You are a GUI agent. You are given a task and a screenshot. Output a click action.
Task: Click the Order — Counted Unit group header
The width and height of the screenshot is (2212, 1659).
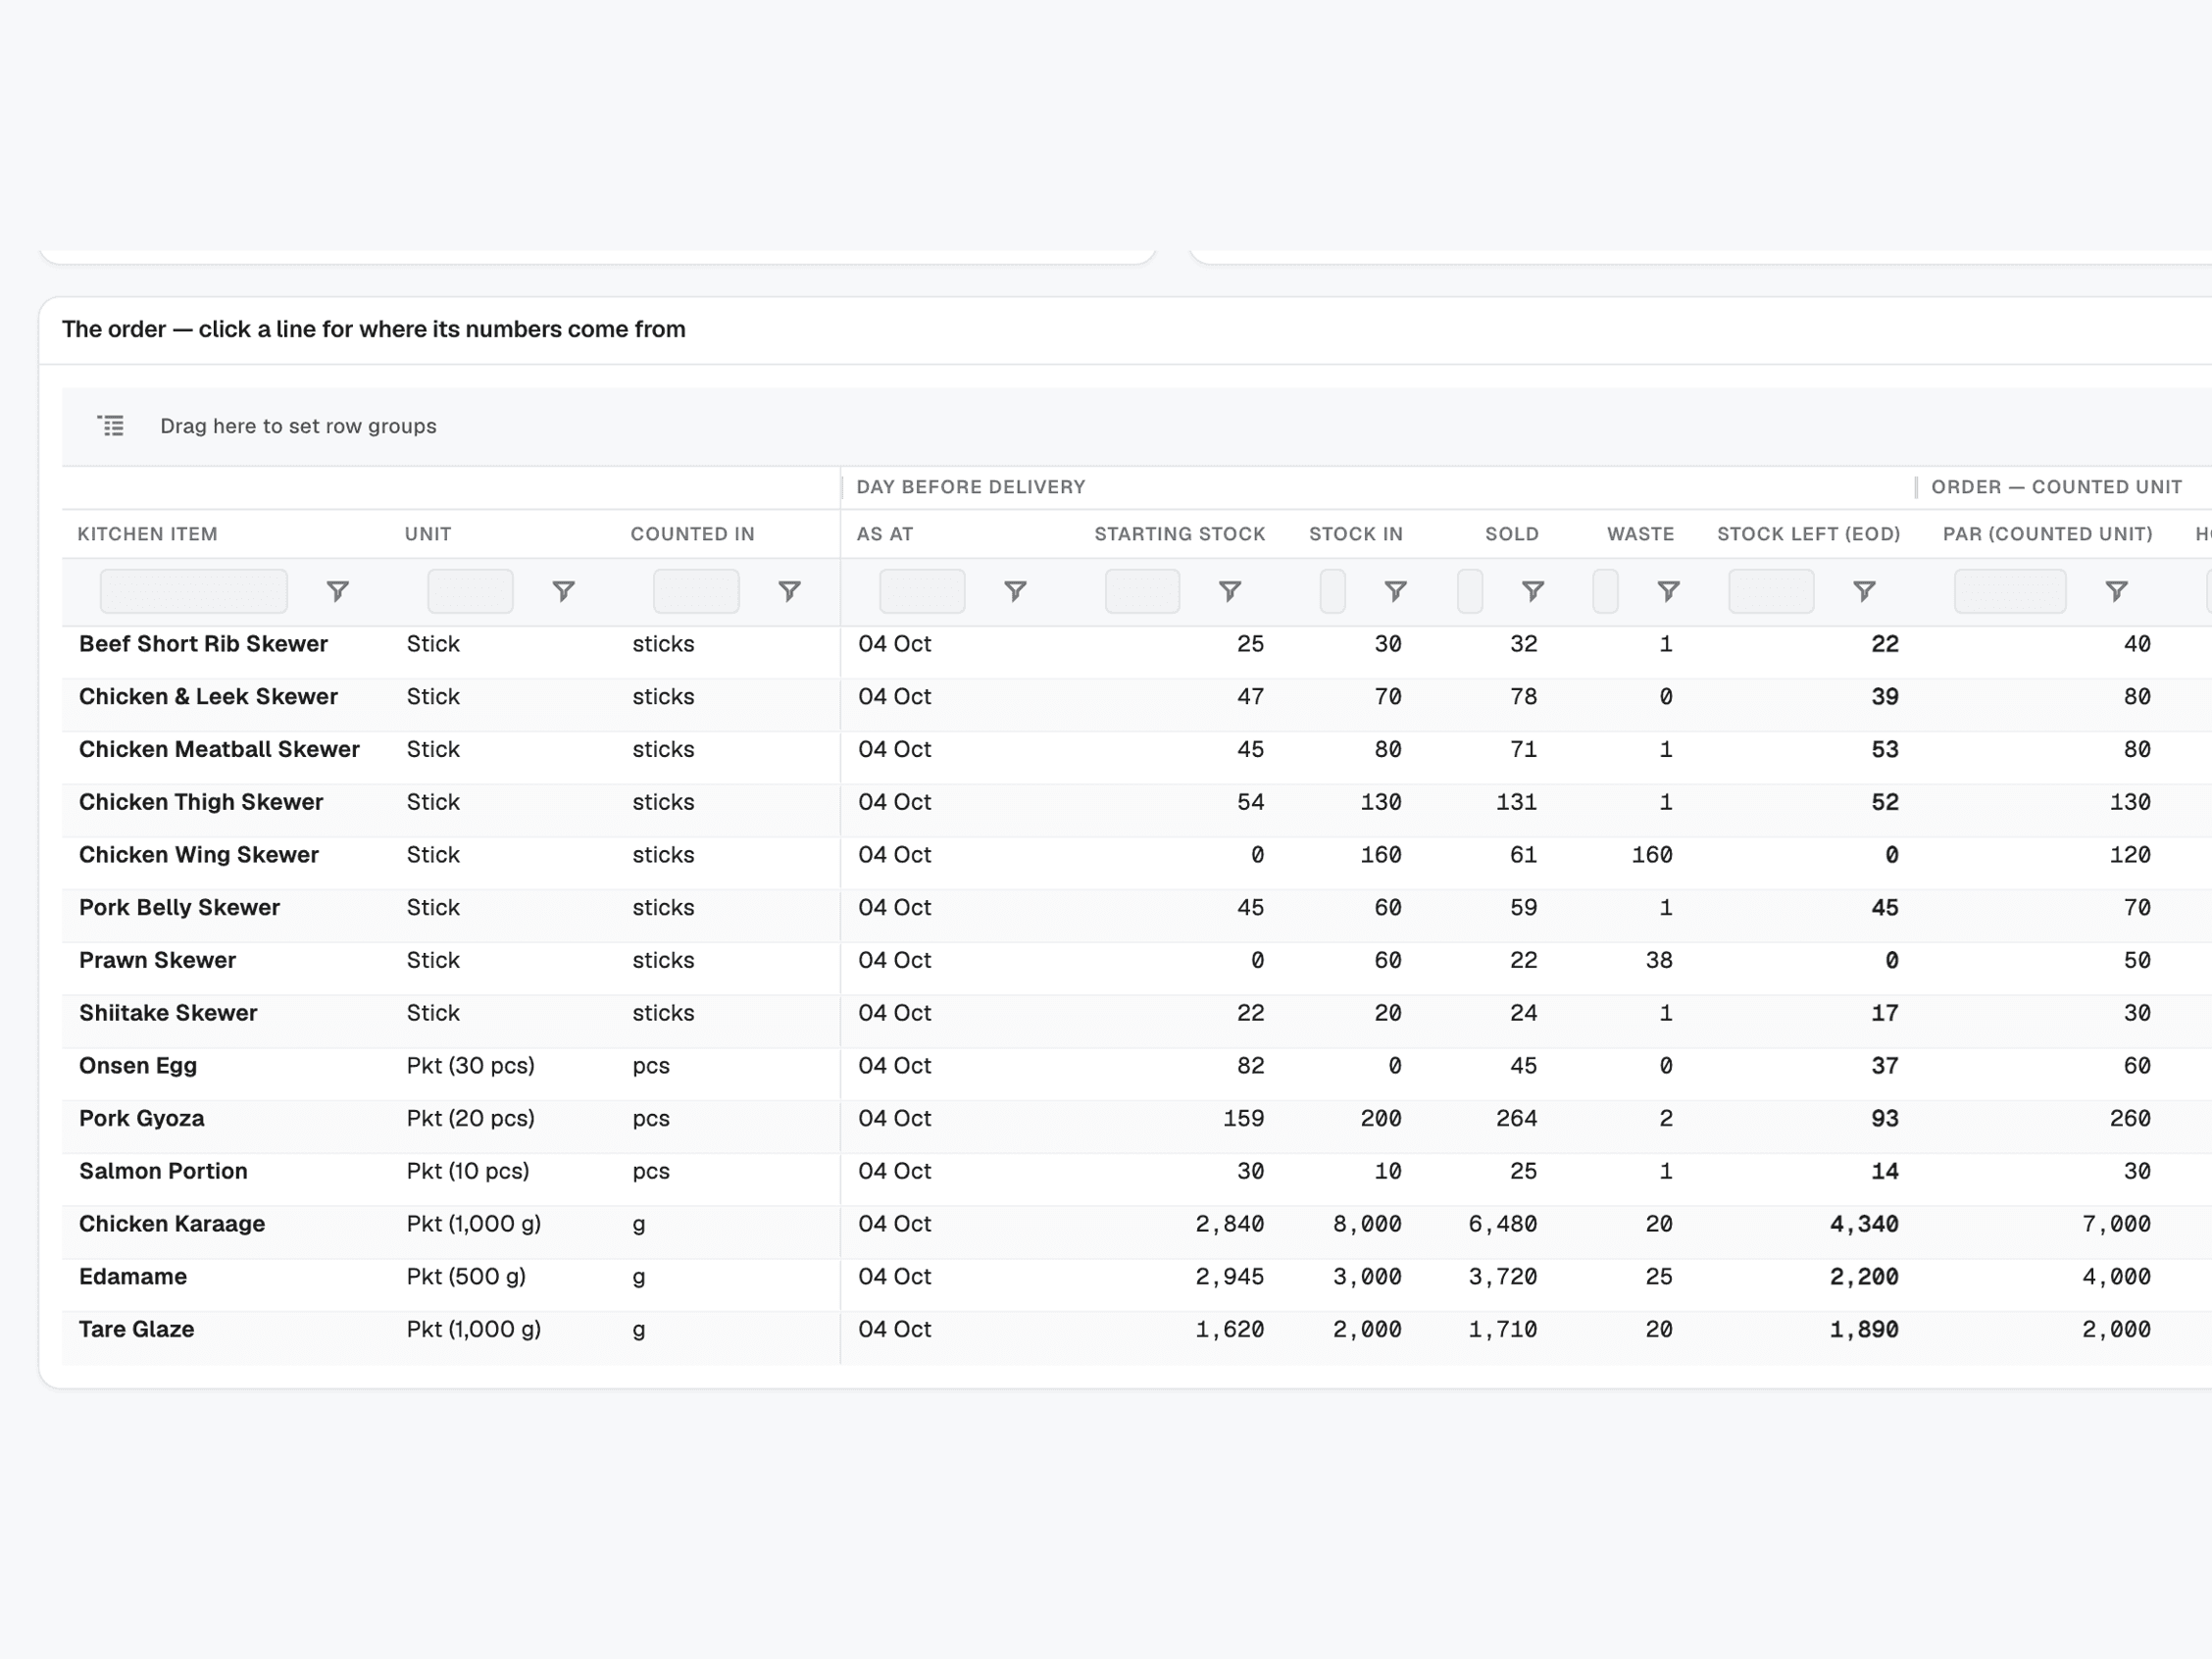click(2057, 487)
